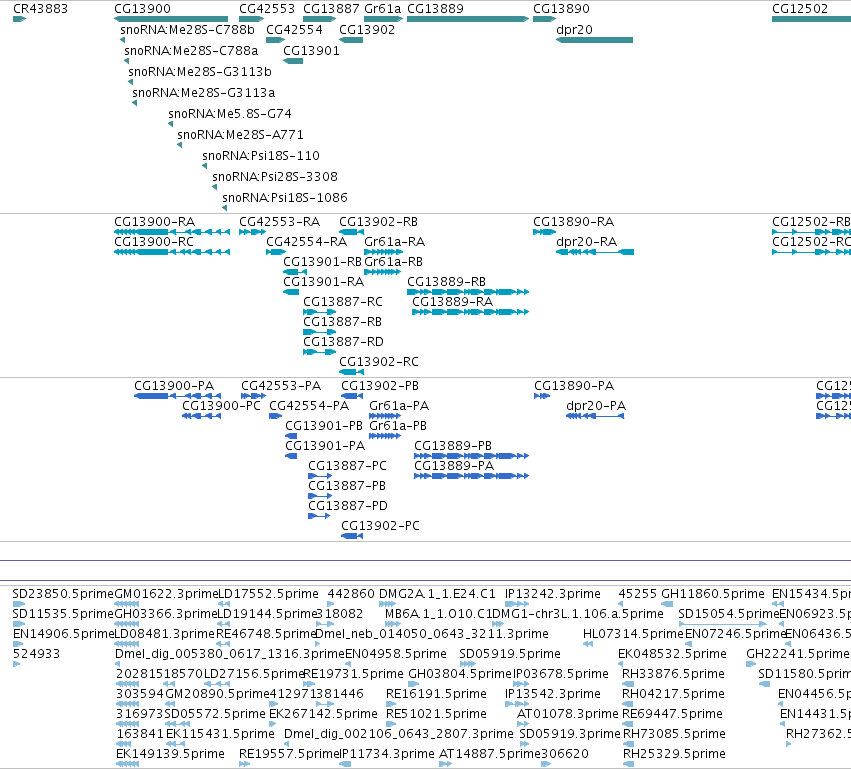The width and height of the screenshot is (851, 769).
Task: Select CG13902-PC protein label
Action: point(380,526)
